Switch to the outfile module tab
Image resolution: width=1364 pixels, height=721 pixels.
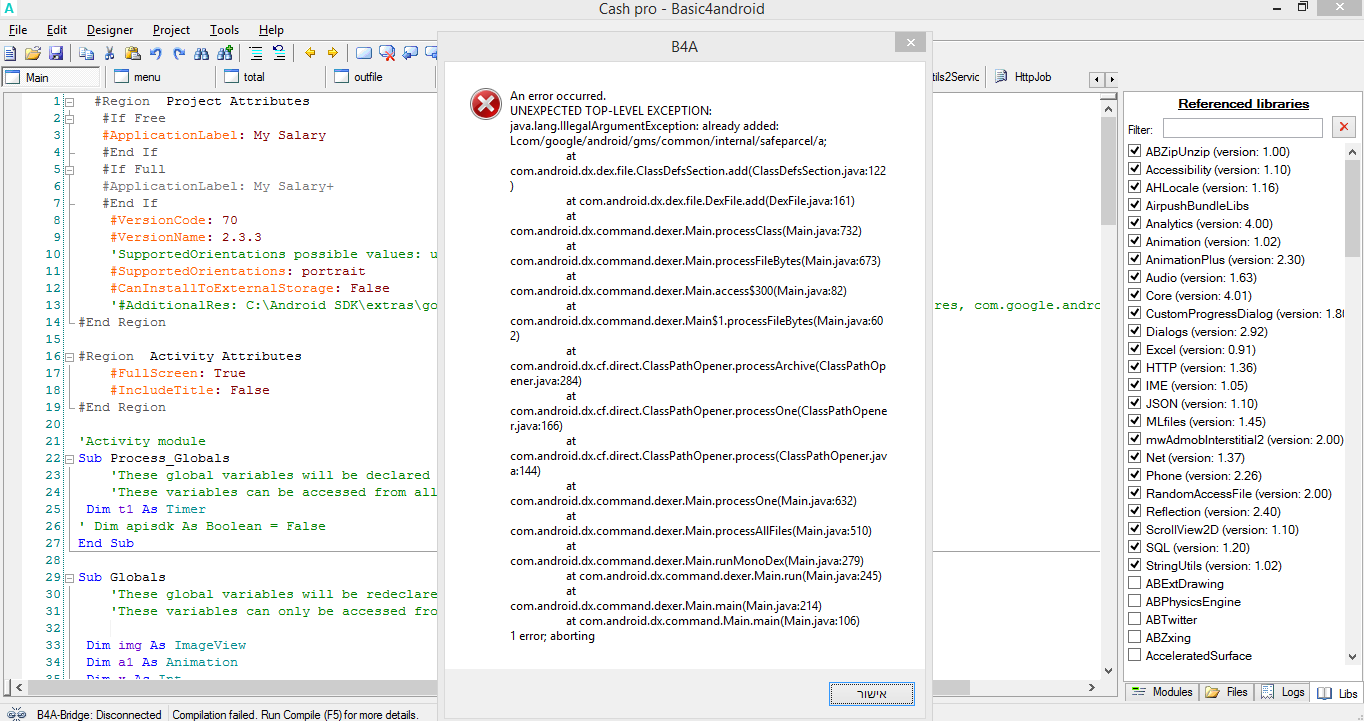point(378,77)
